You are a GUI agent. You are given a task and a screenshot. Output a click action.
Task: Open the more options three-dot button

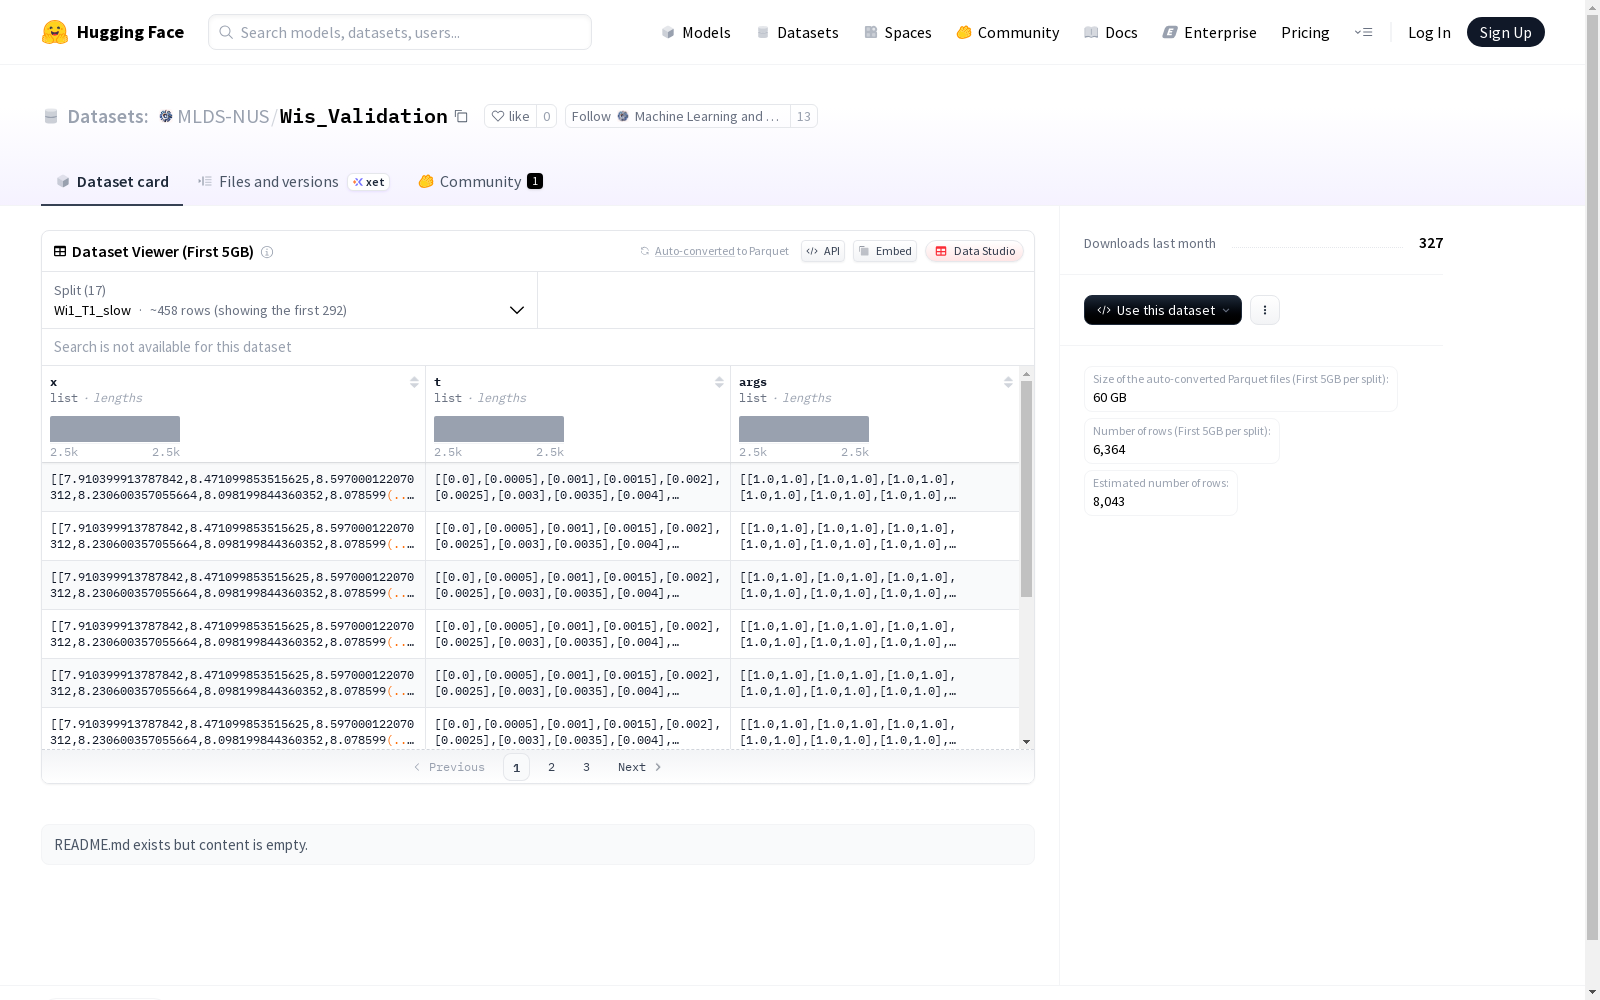[1265, 310]
